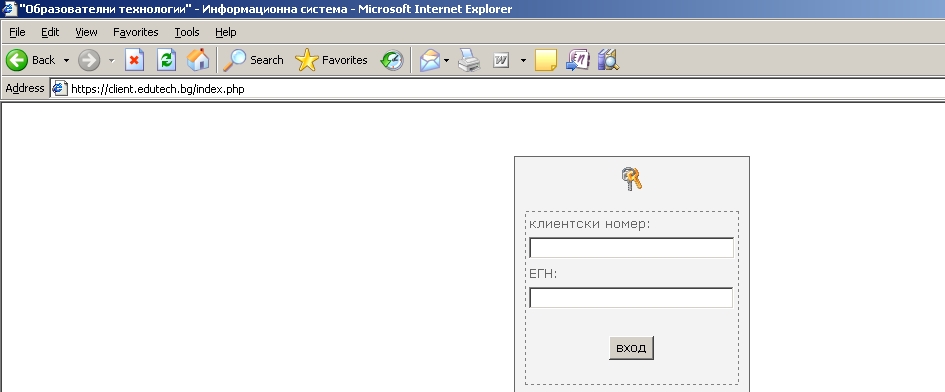
Task: Refresh the page with the green arrows icon
Action: [166, 60]
